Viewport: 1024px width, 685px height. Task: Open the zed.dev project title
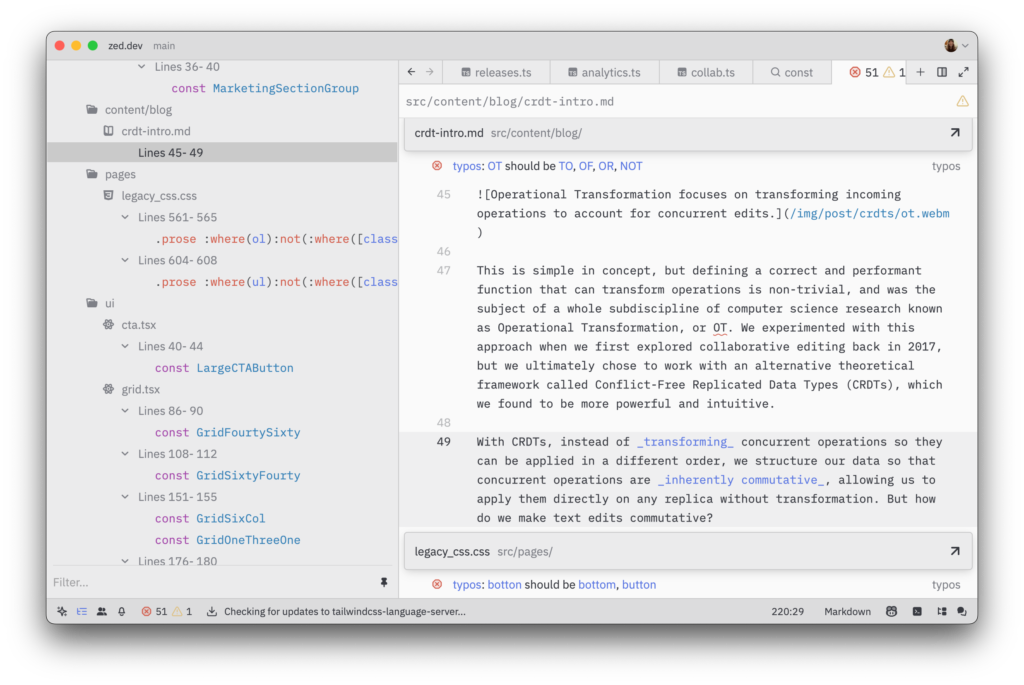pyautogui.click(x=125, y=46)
